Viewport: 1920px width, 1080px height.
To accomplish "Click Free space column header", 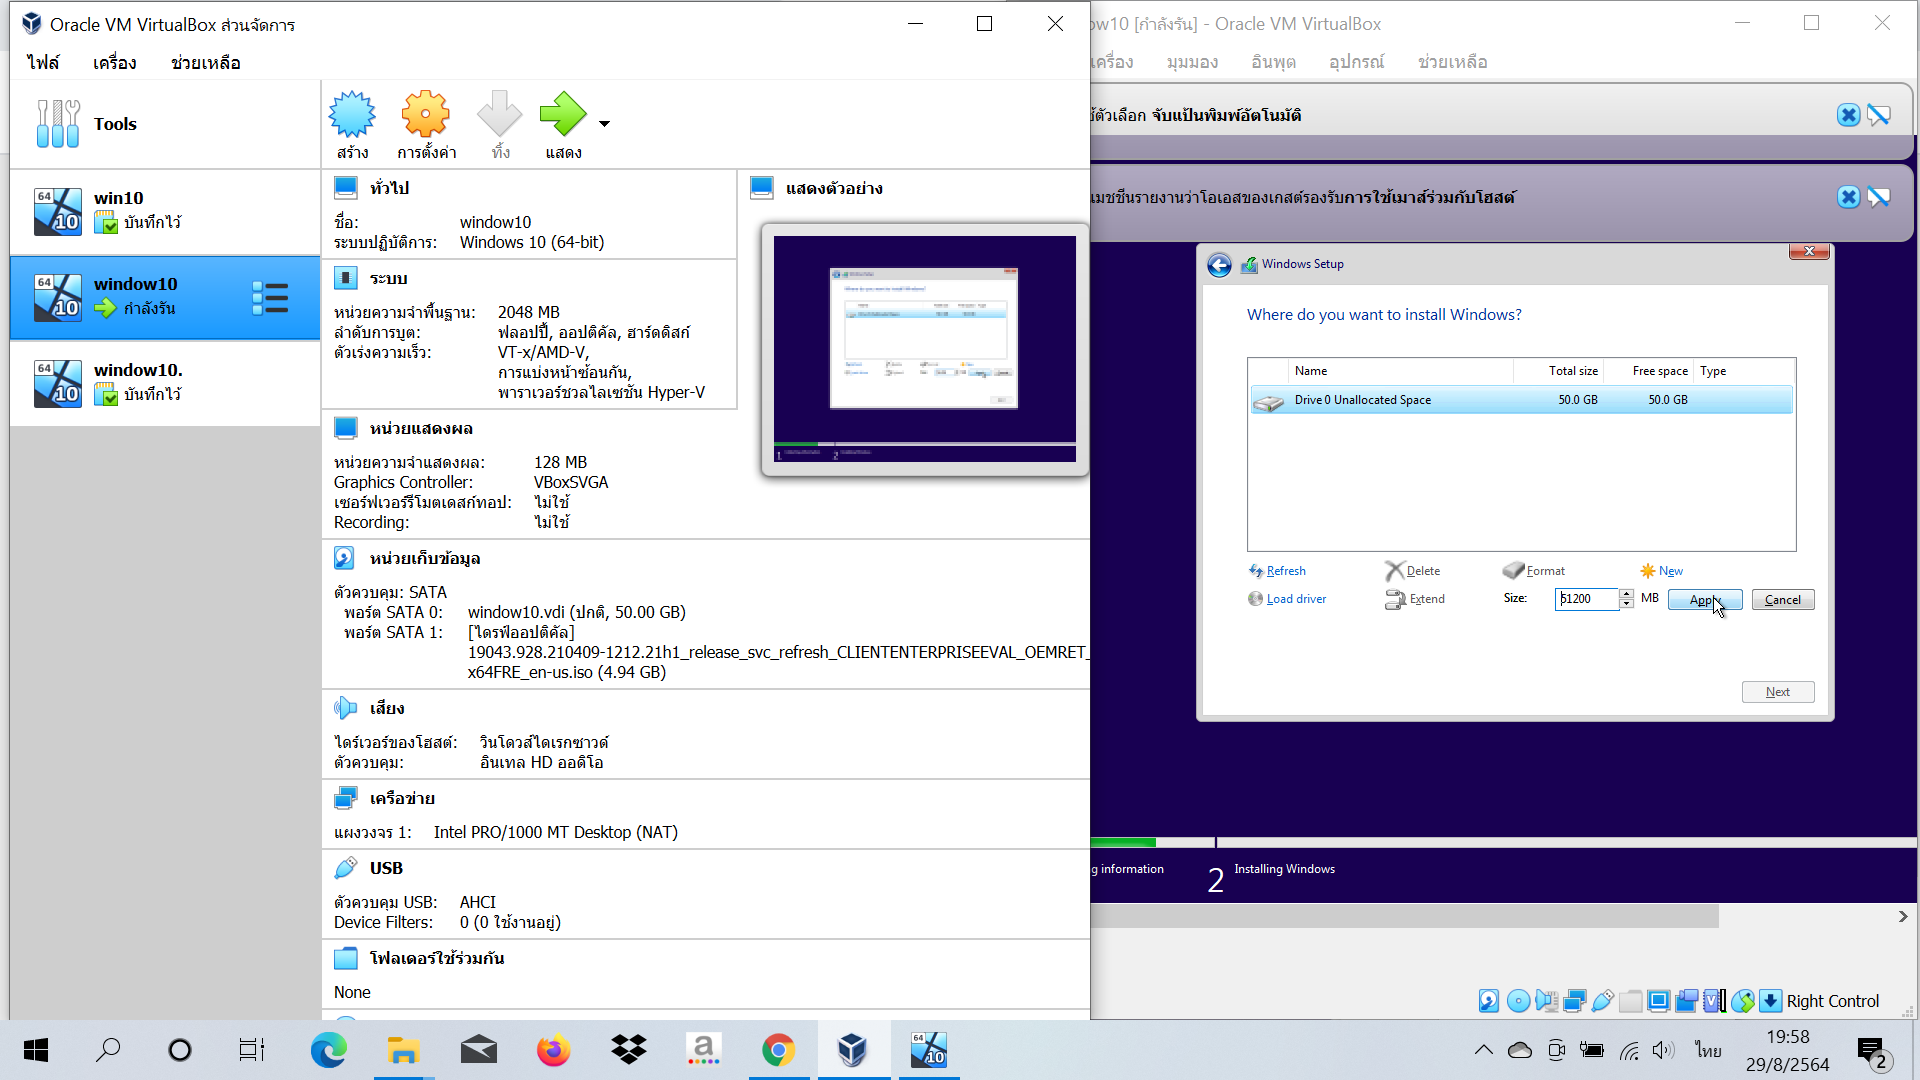I will [x=1650, y=371].
